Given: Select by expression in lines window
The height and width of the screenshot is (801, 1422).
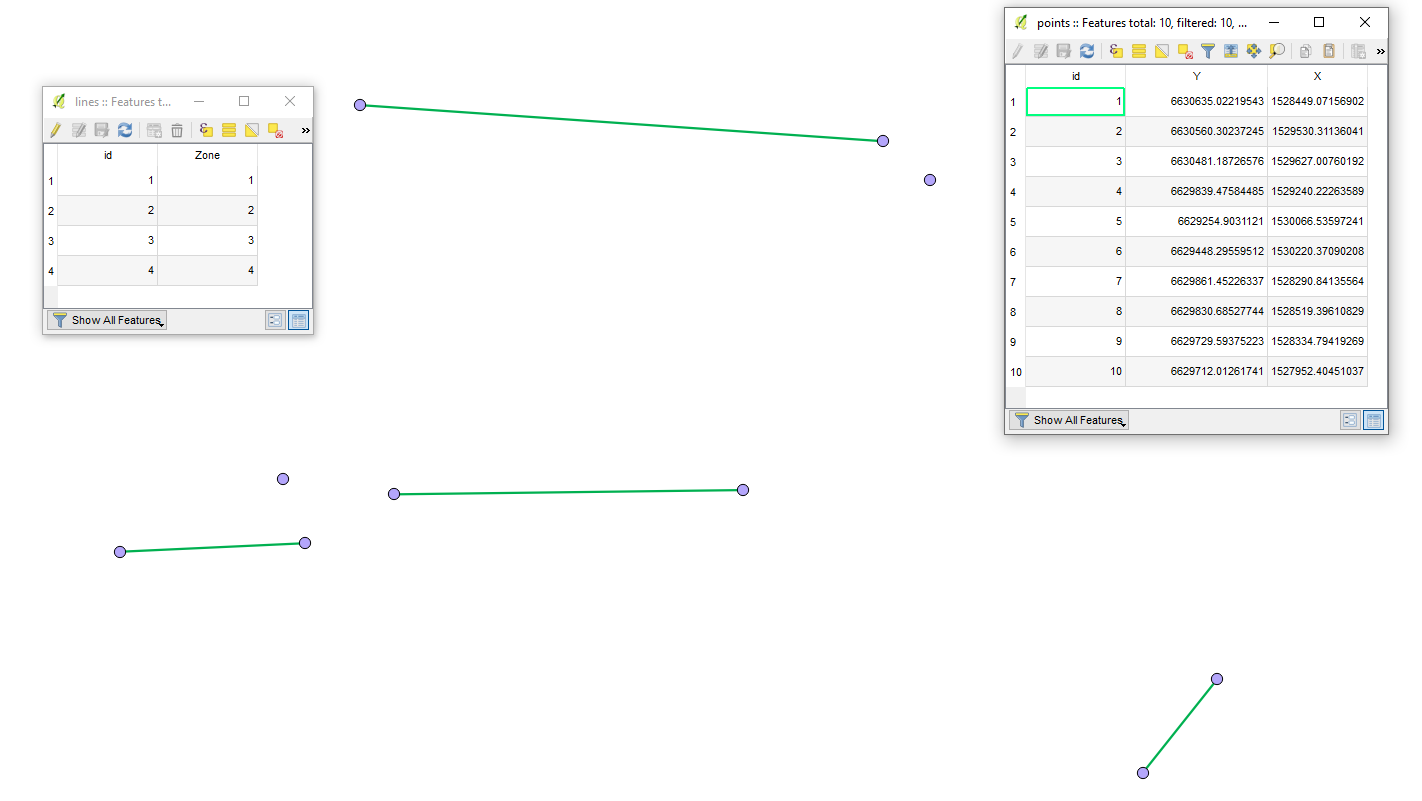Looking at the screenshot, I should tap(206, 130).
